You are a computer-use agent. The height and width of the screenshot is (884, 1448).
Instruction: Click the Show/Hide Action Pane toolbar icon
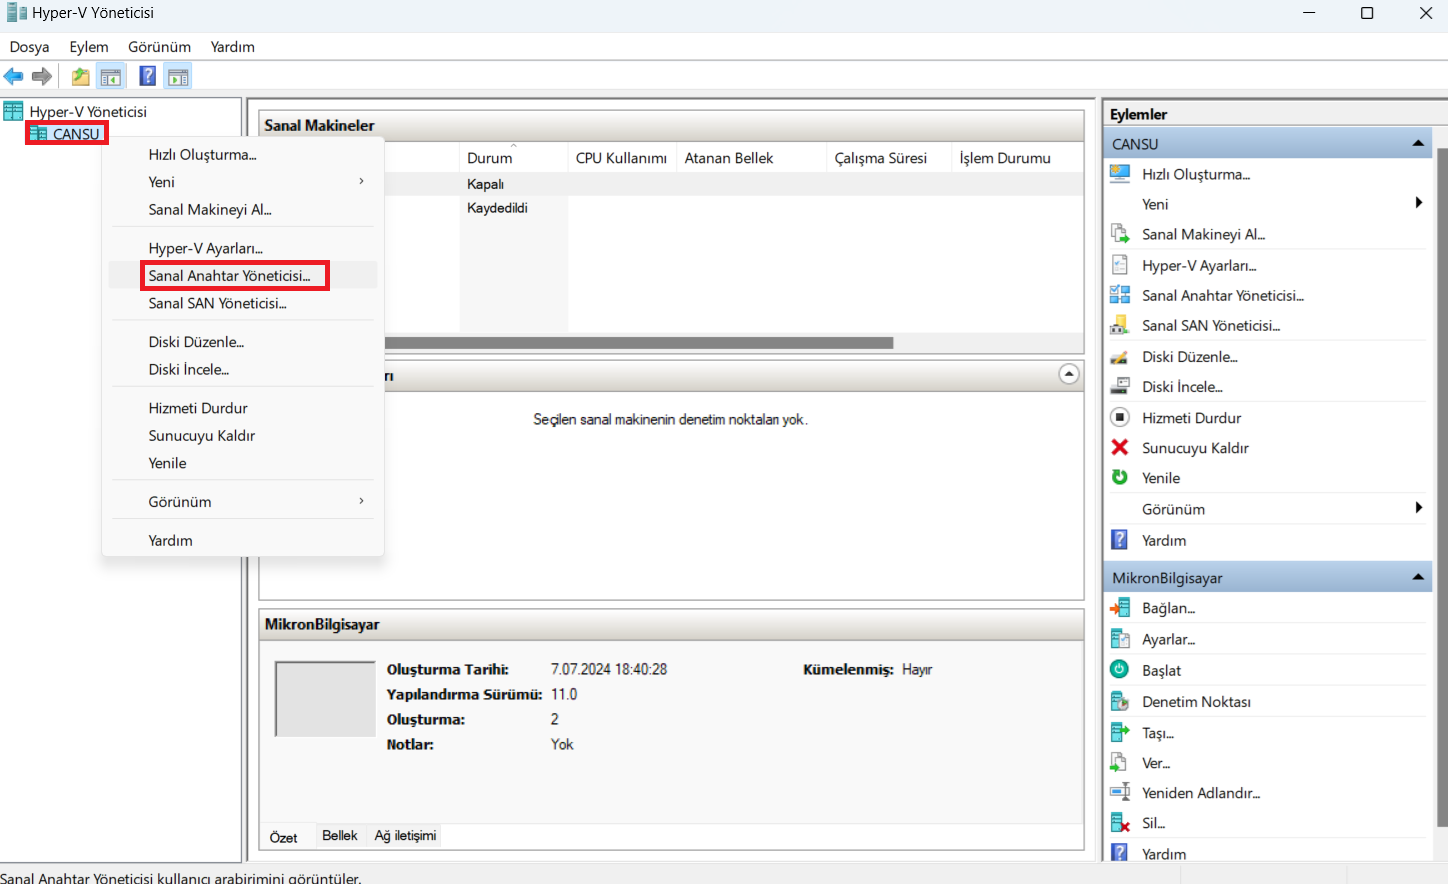tap(178, 76)
